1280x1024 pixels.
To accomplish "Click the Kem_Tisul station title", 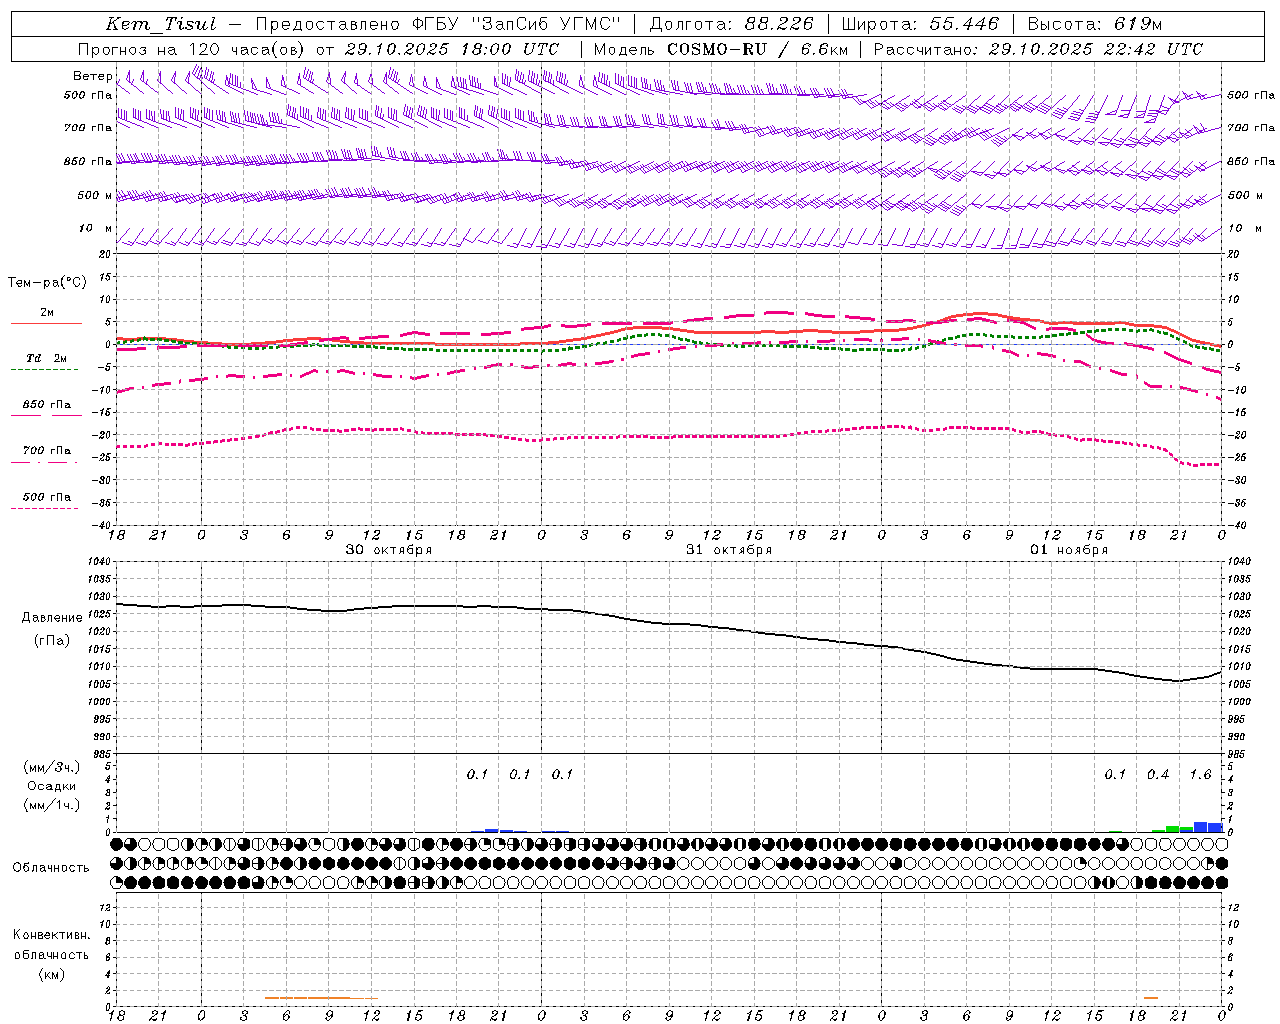I will (160, 24).
